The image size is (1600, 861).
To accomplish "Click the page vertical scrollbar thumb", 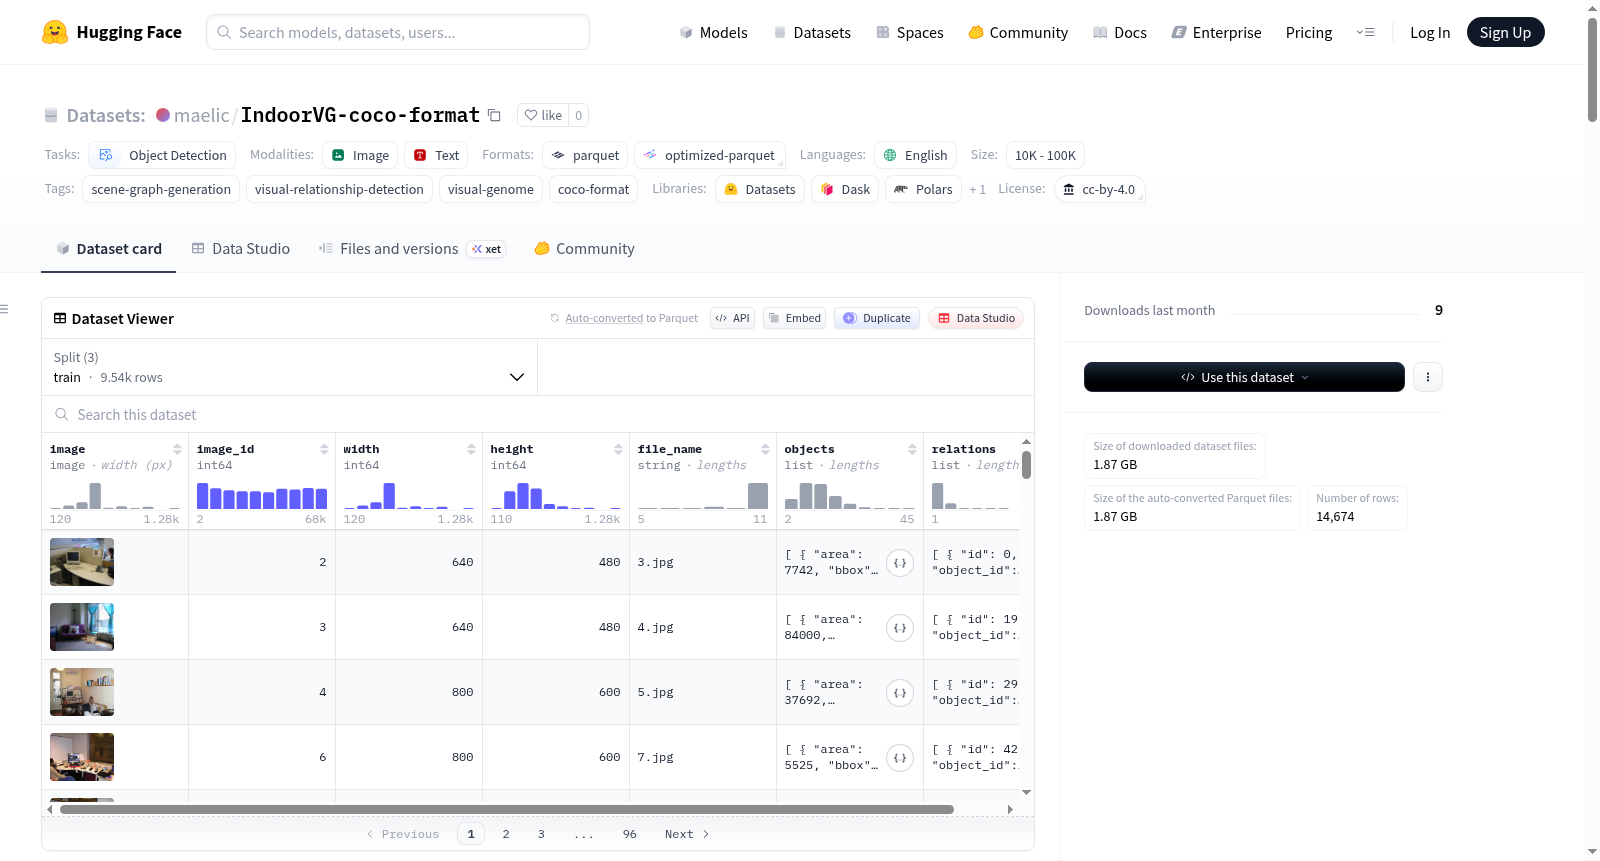I will point(1592,70).
